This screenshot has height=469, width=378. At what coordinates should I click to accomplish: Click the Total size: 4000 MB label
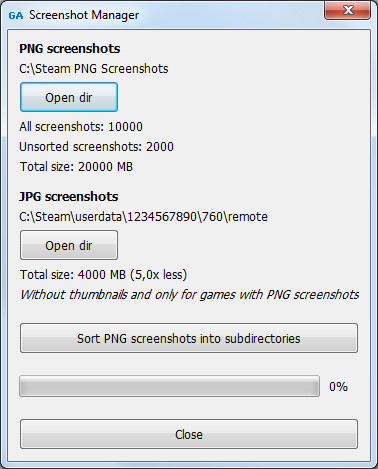click(73, 275)
